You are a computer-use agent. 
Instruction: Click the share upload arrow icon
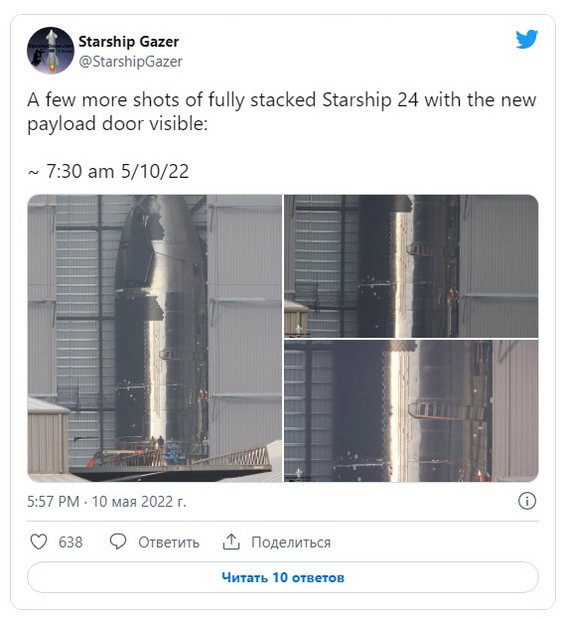[231, 542]
